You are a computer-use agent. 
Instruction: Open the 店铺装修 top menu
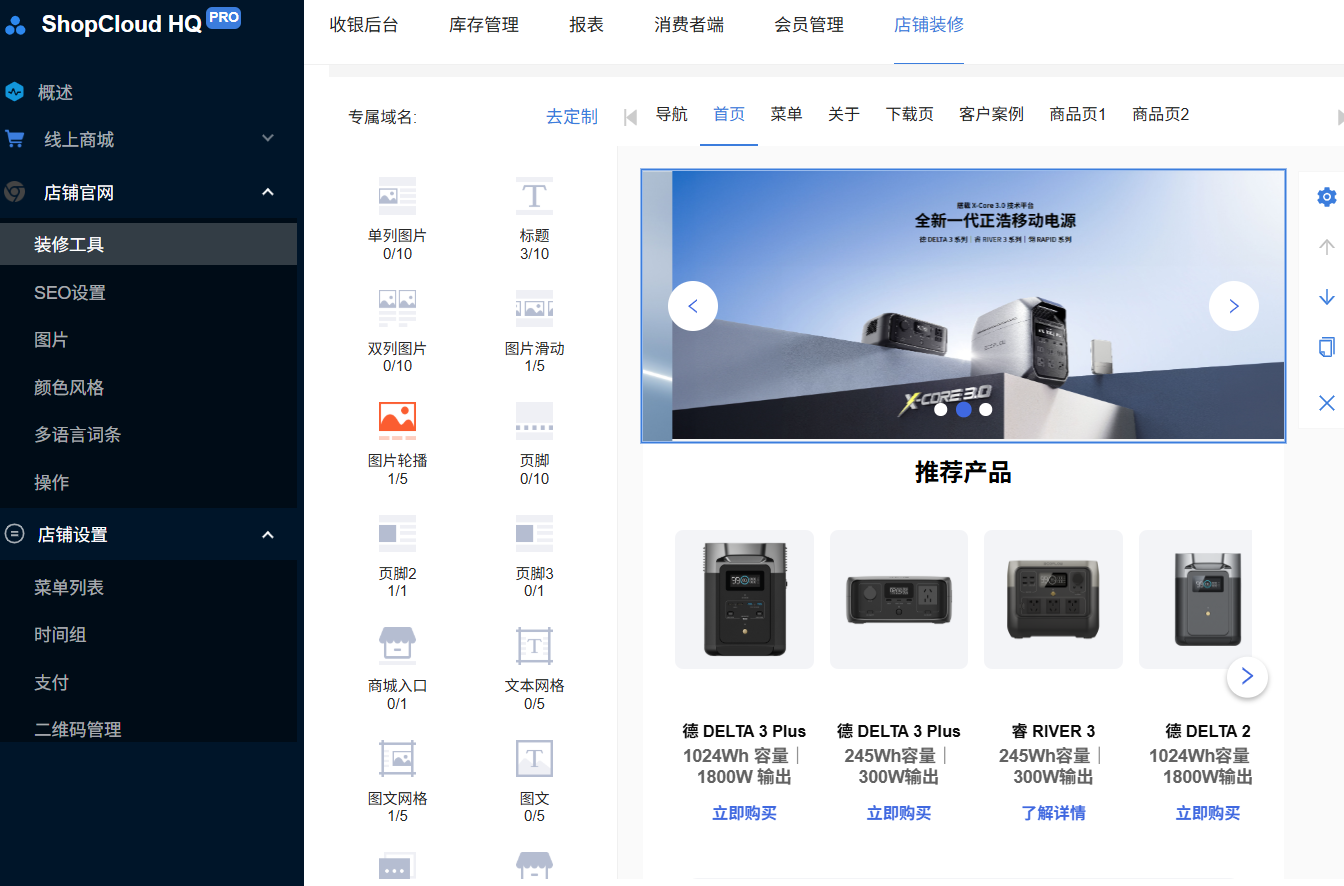pyautogui.click(x=929, y=25)
